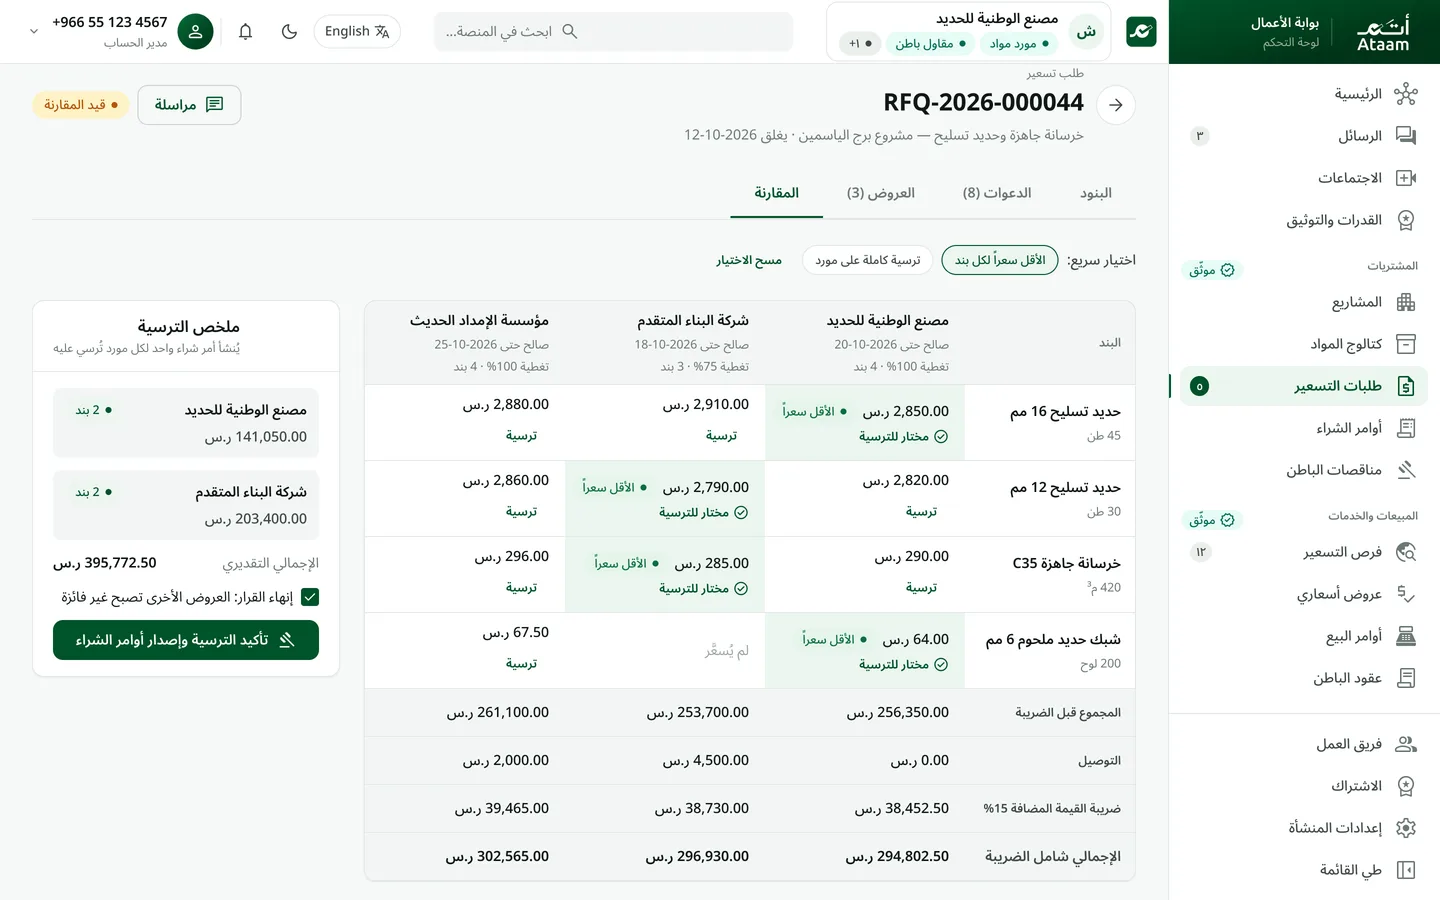The height and width of the screenshot is (900, 1440).
Task: Open الاجتماعات meetings icon
Action: [x=1405, y=178]
